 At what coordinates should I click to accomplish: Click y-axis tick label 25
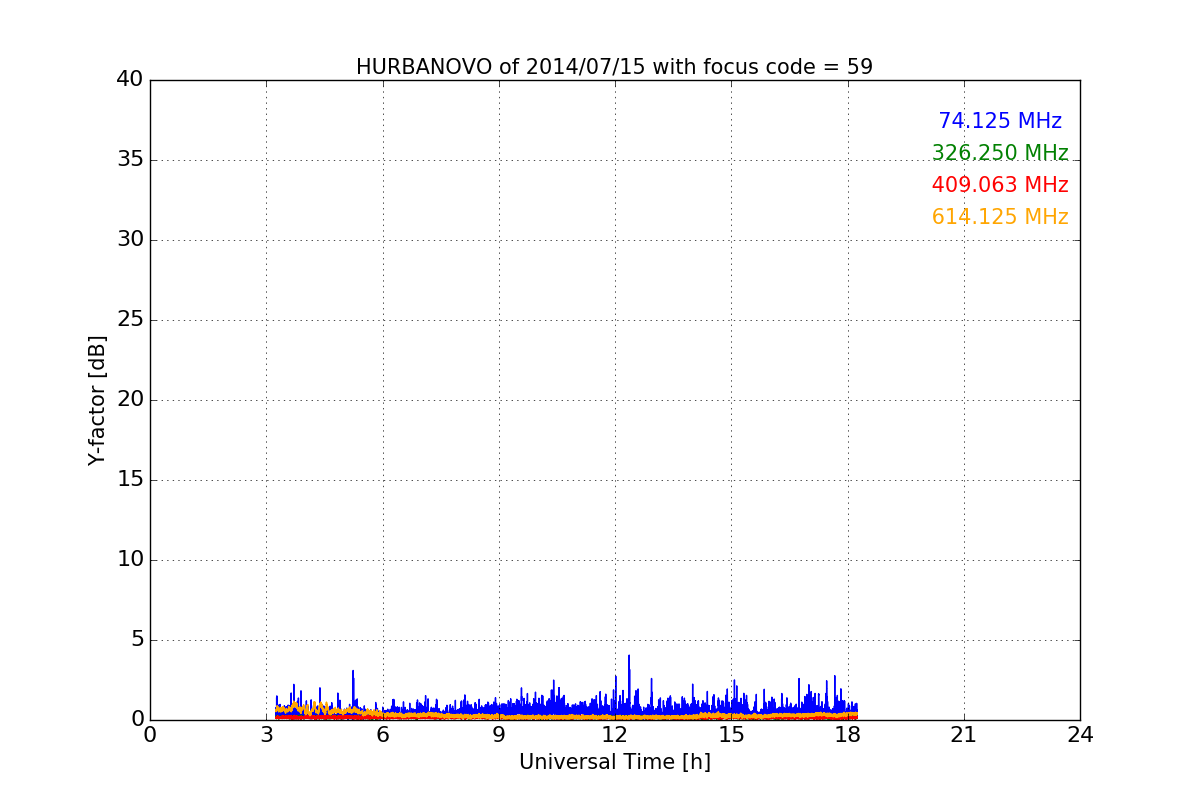pyautogui.click(x=130, y=319)
